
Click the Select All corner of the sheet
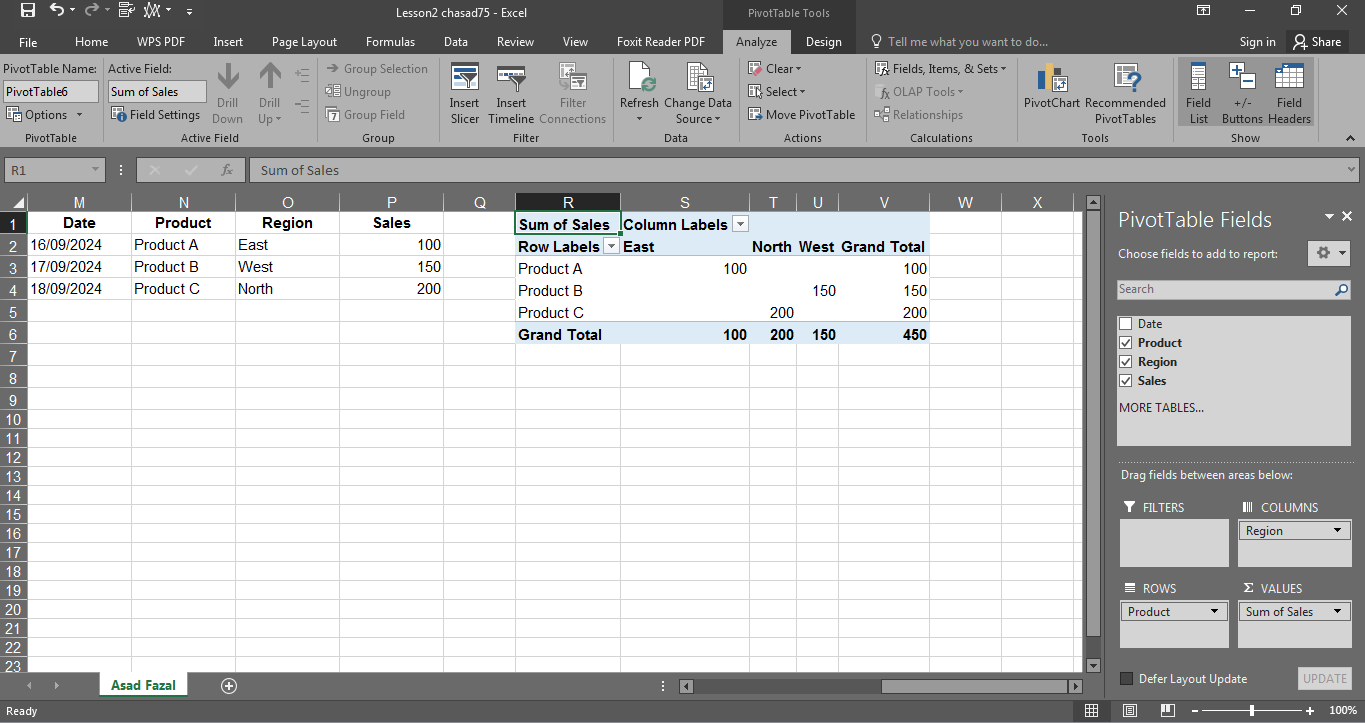coord(14,202)
